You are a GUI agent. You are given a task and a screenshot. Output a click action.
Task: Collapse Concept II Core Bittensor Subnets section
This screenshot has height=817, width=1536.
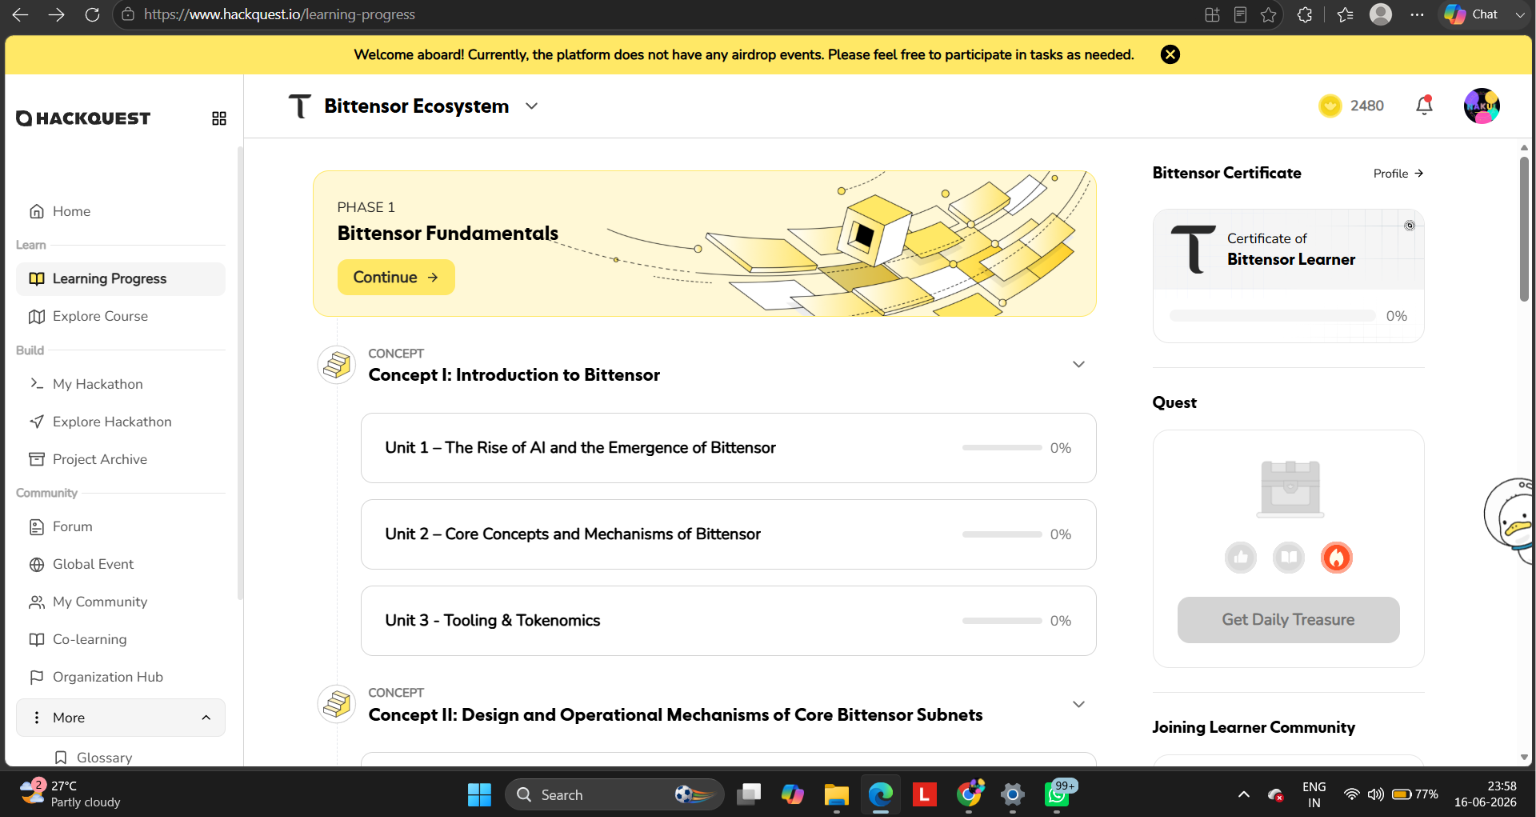1079,704
